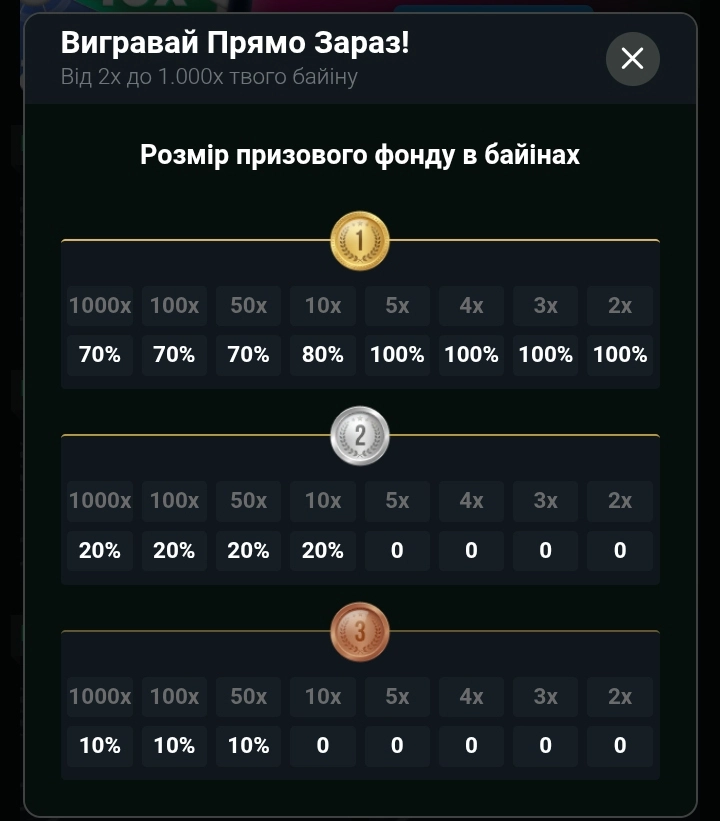Select 1000x multiplier in third place row
Screen dimensions: 720x821
[x=100, y=696]
